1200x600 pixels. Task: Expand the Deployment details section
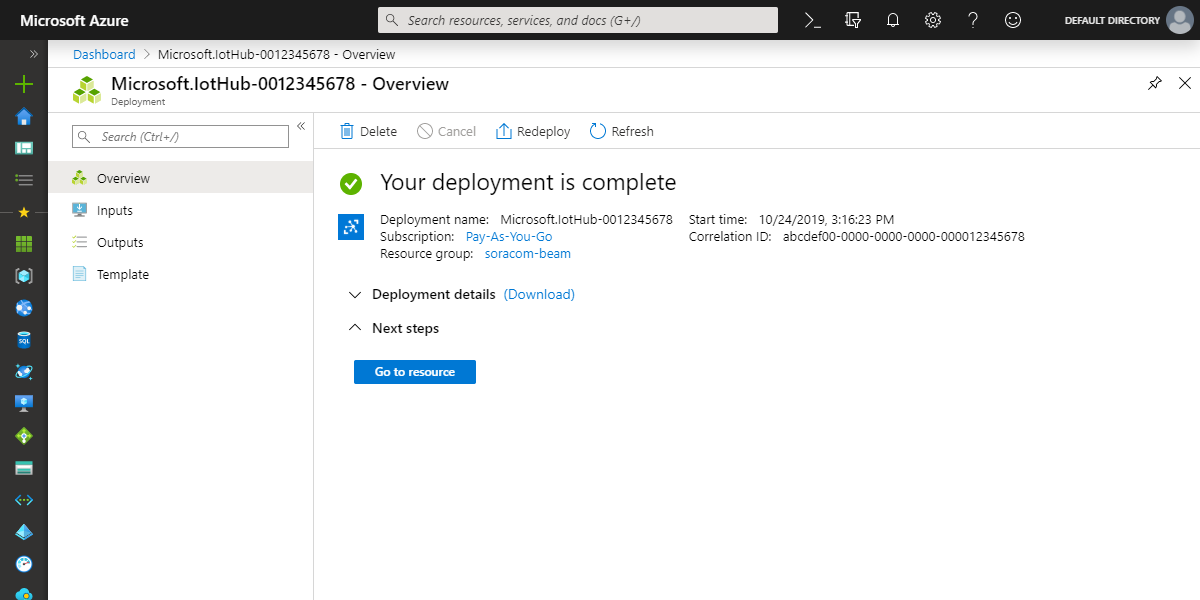354,295
